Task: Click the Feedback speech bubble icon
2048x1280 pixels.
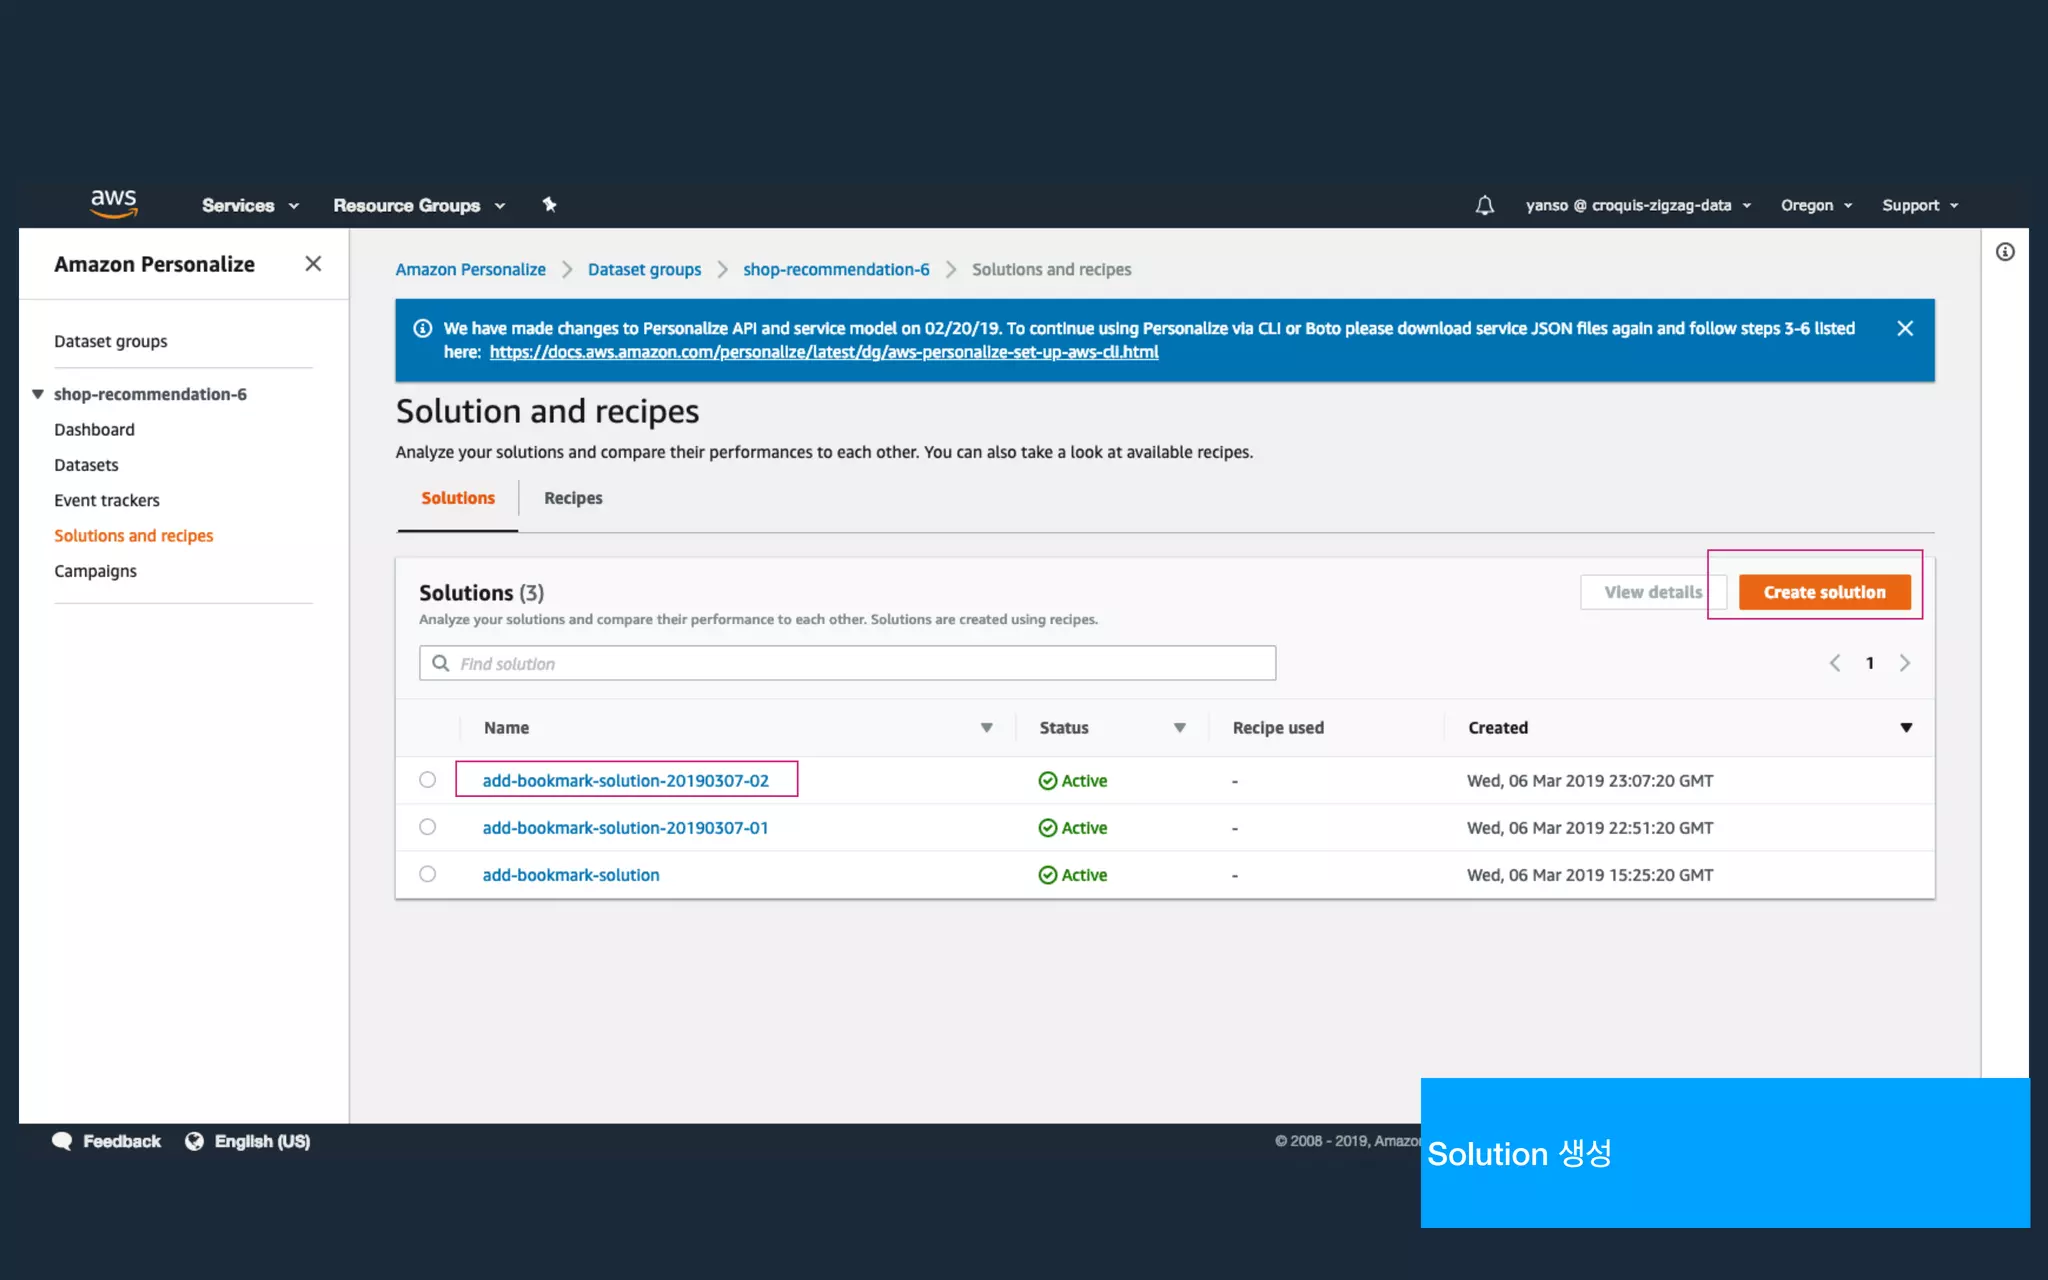Action: coord(62,1141)
